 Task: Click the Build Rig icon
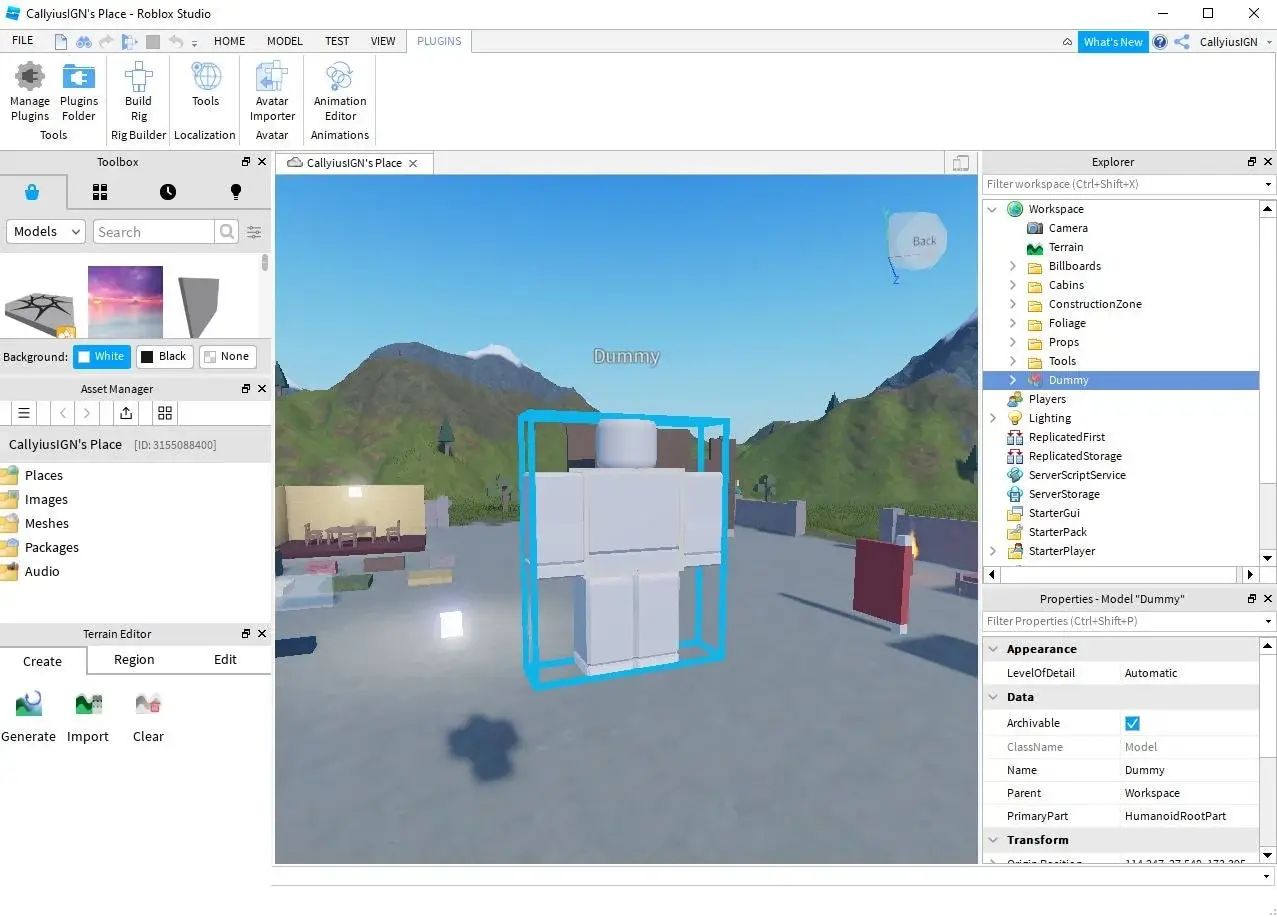click(x=138, y=91)
